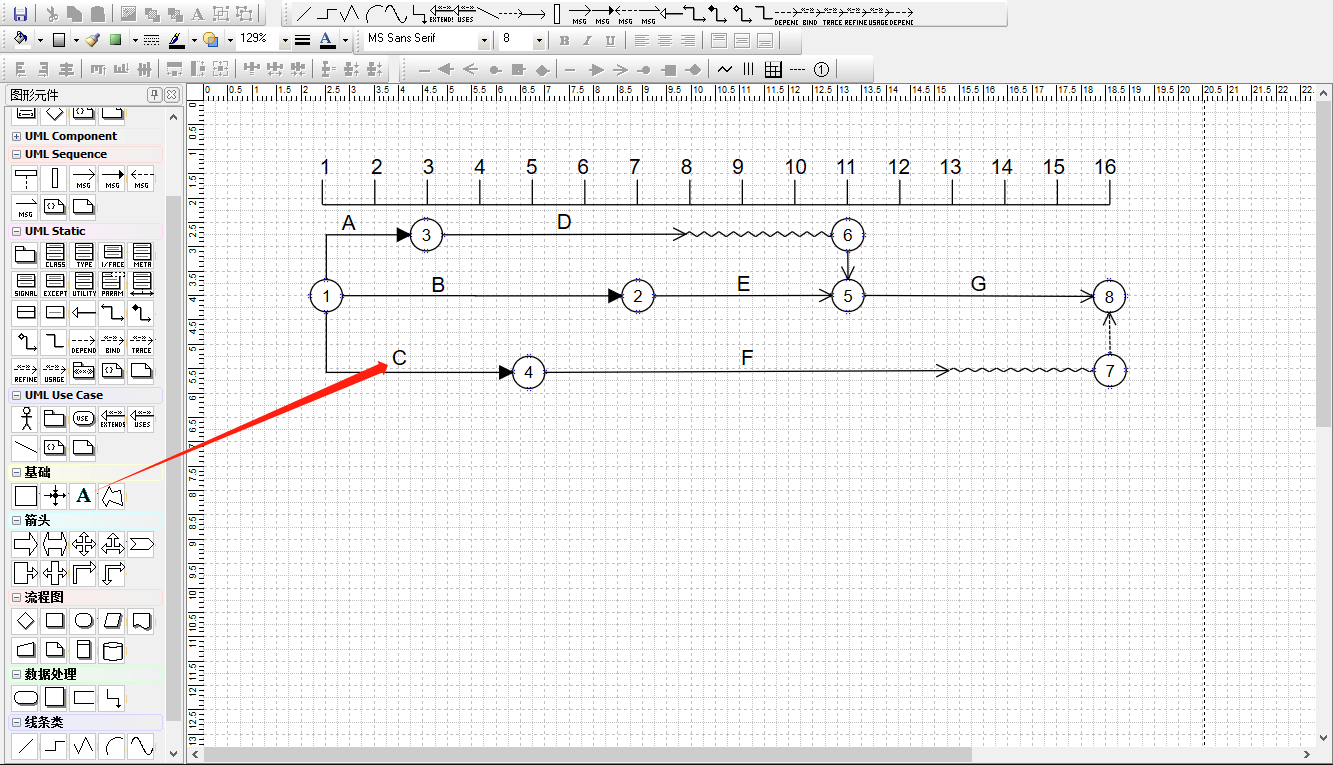This screenshot has height=765, width=1333.
Task: Open the font color 'A' picker
Action: (328, 40)
